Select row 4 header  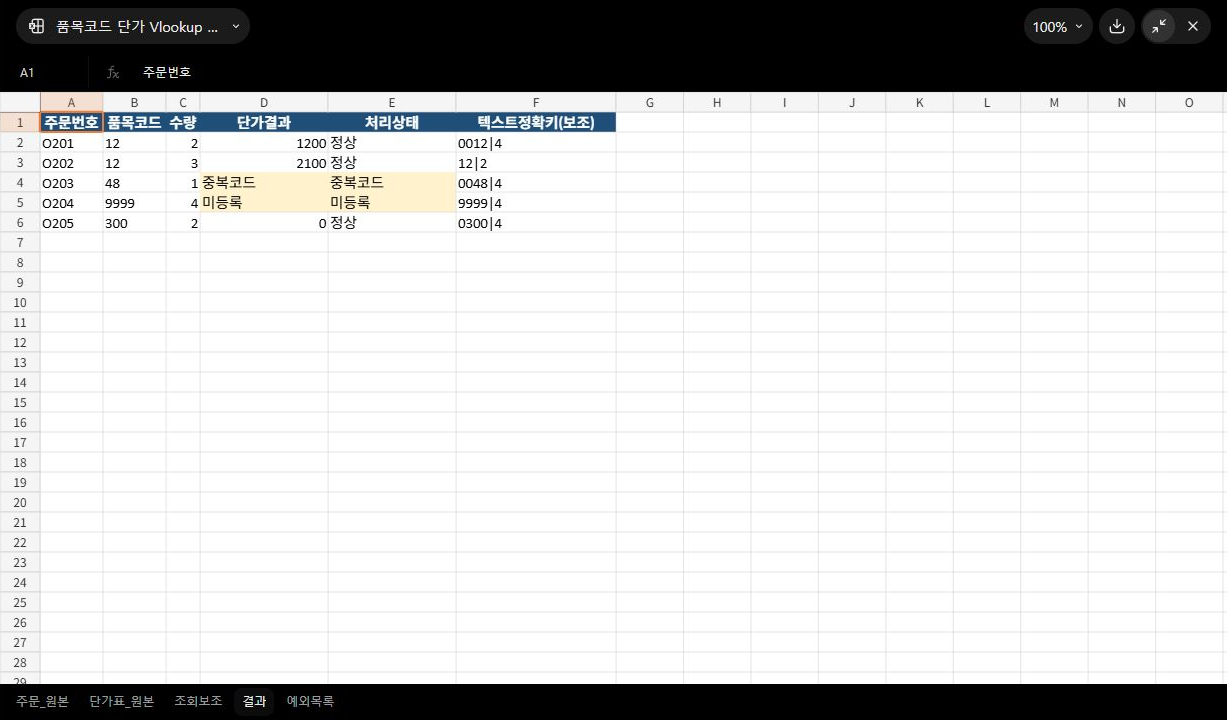(20, 183)
